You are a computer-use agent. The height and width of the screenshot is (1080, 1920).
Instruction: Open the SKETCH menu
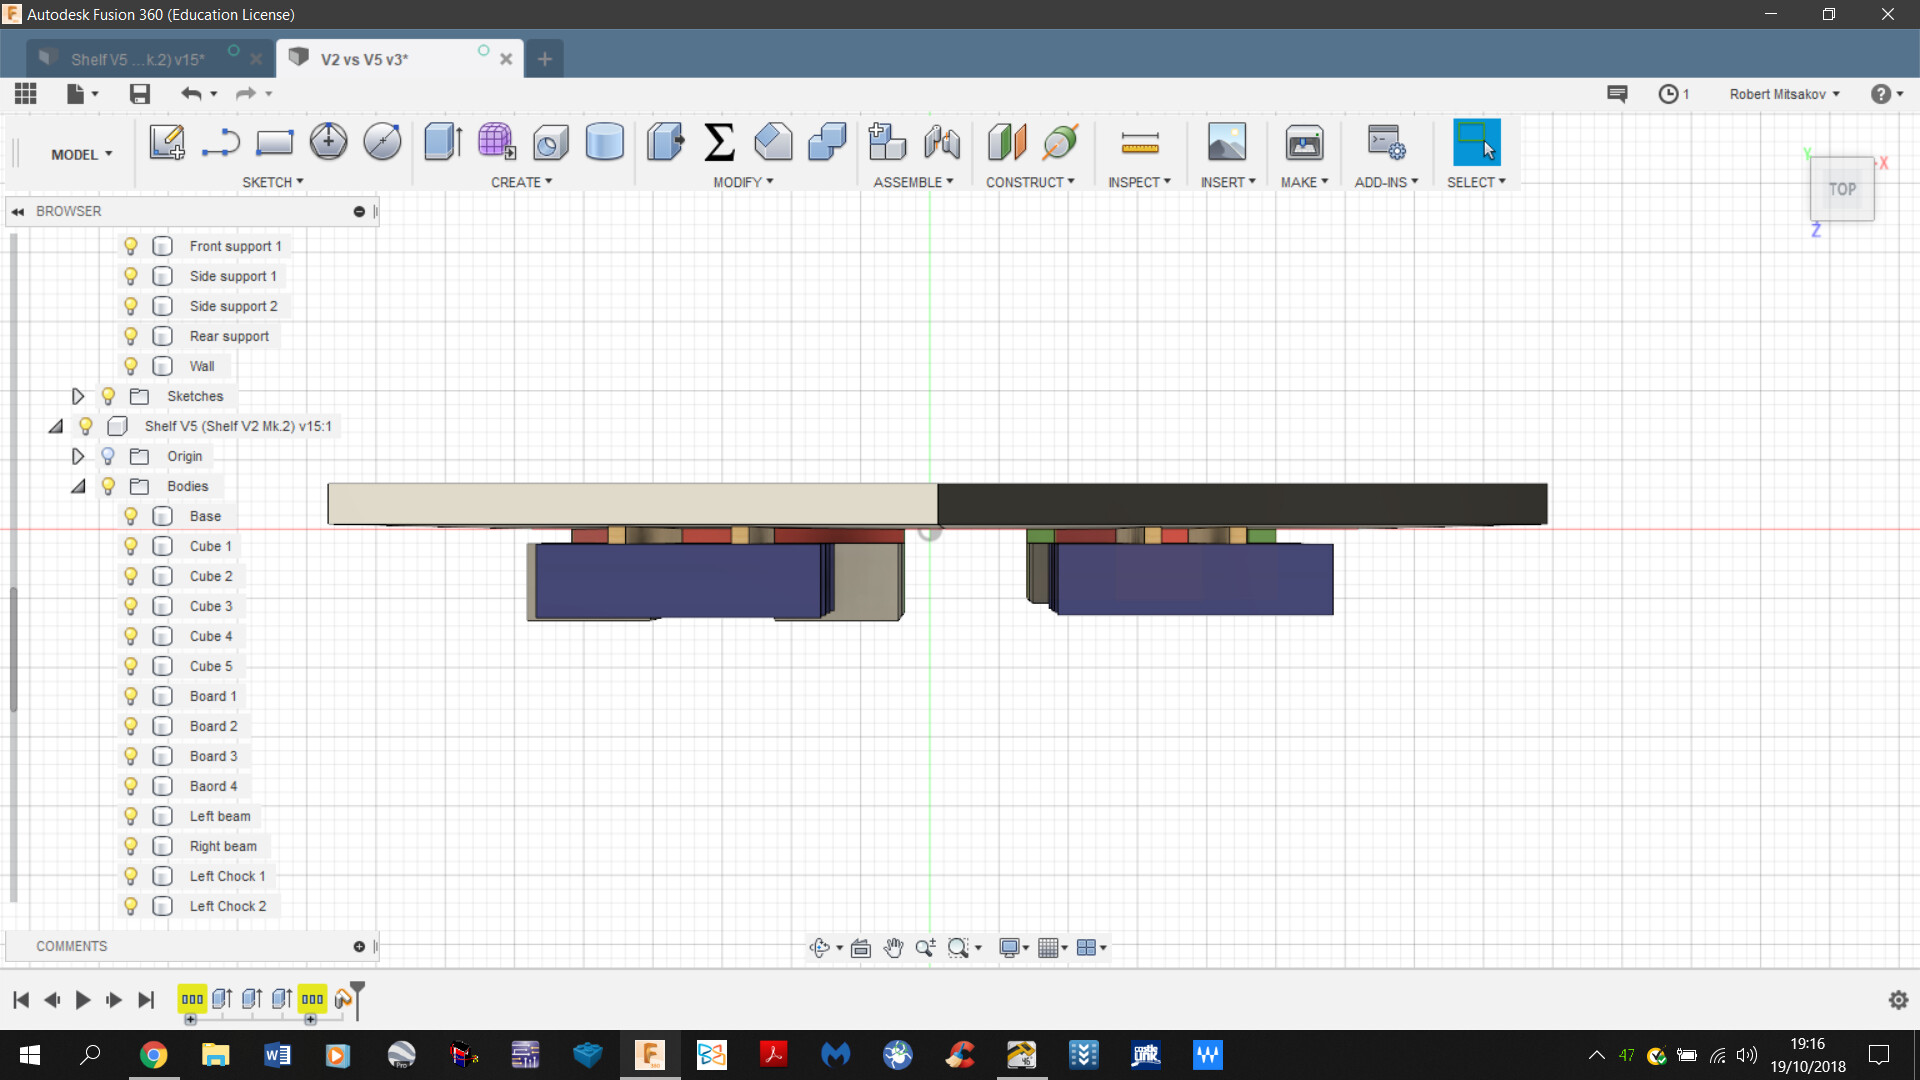pyautogui.click(x=273, y=182)
